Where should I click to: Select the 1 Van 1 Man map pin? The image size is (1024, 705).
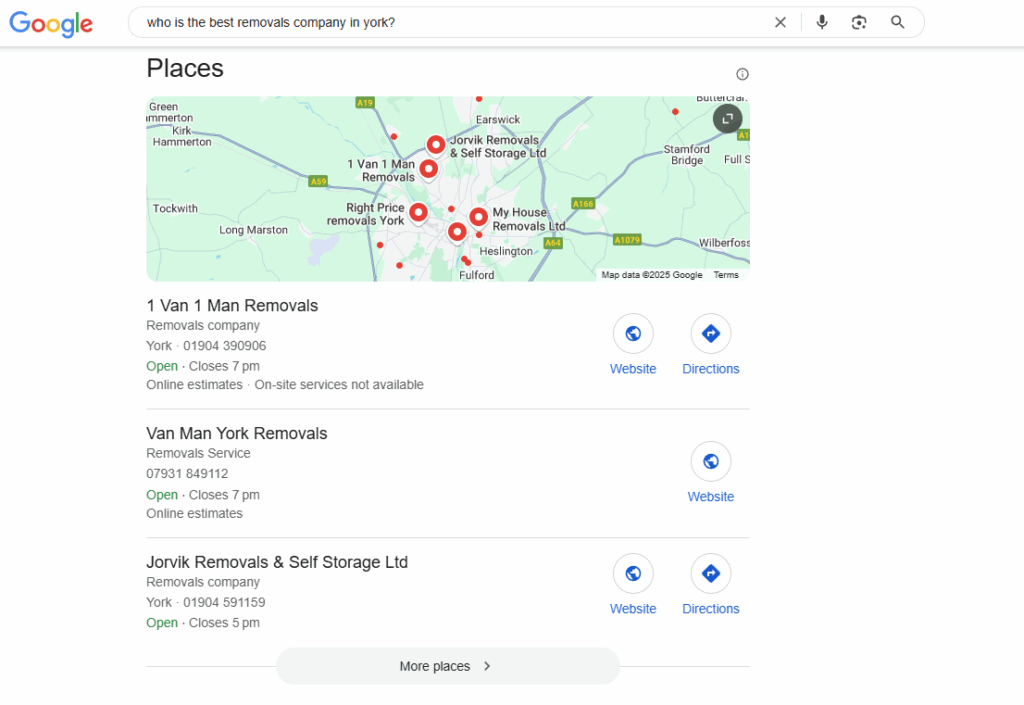(x=428, y=169)
